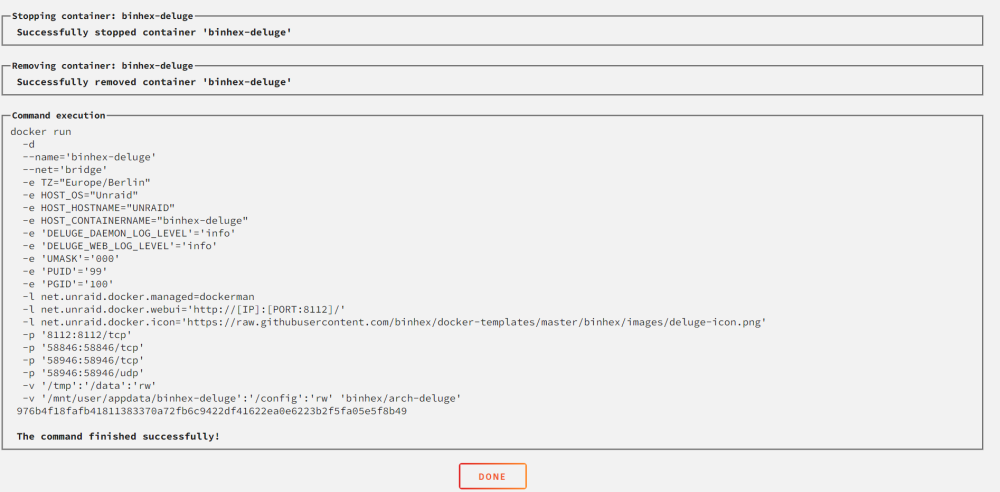Click the appdata/binhex-deluge config volume line

242,399
